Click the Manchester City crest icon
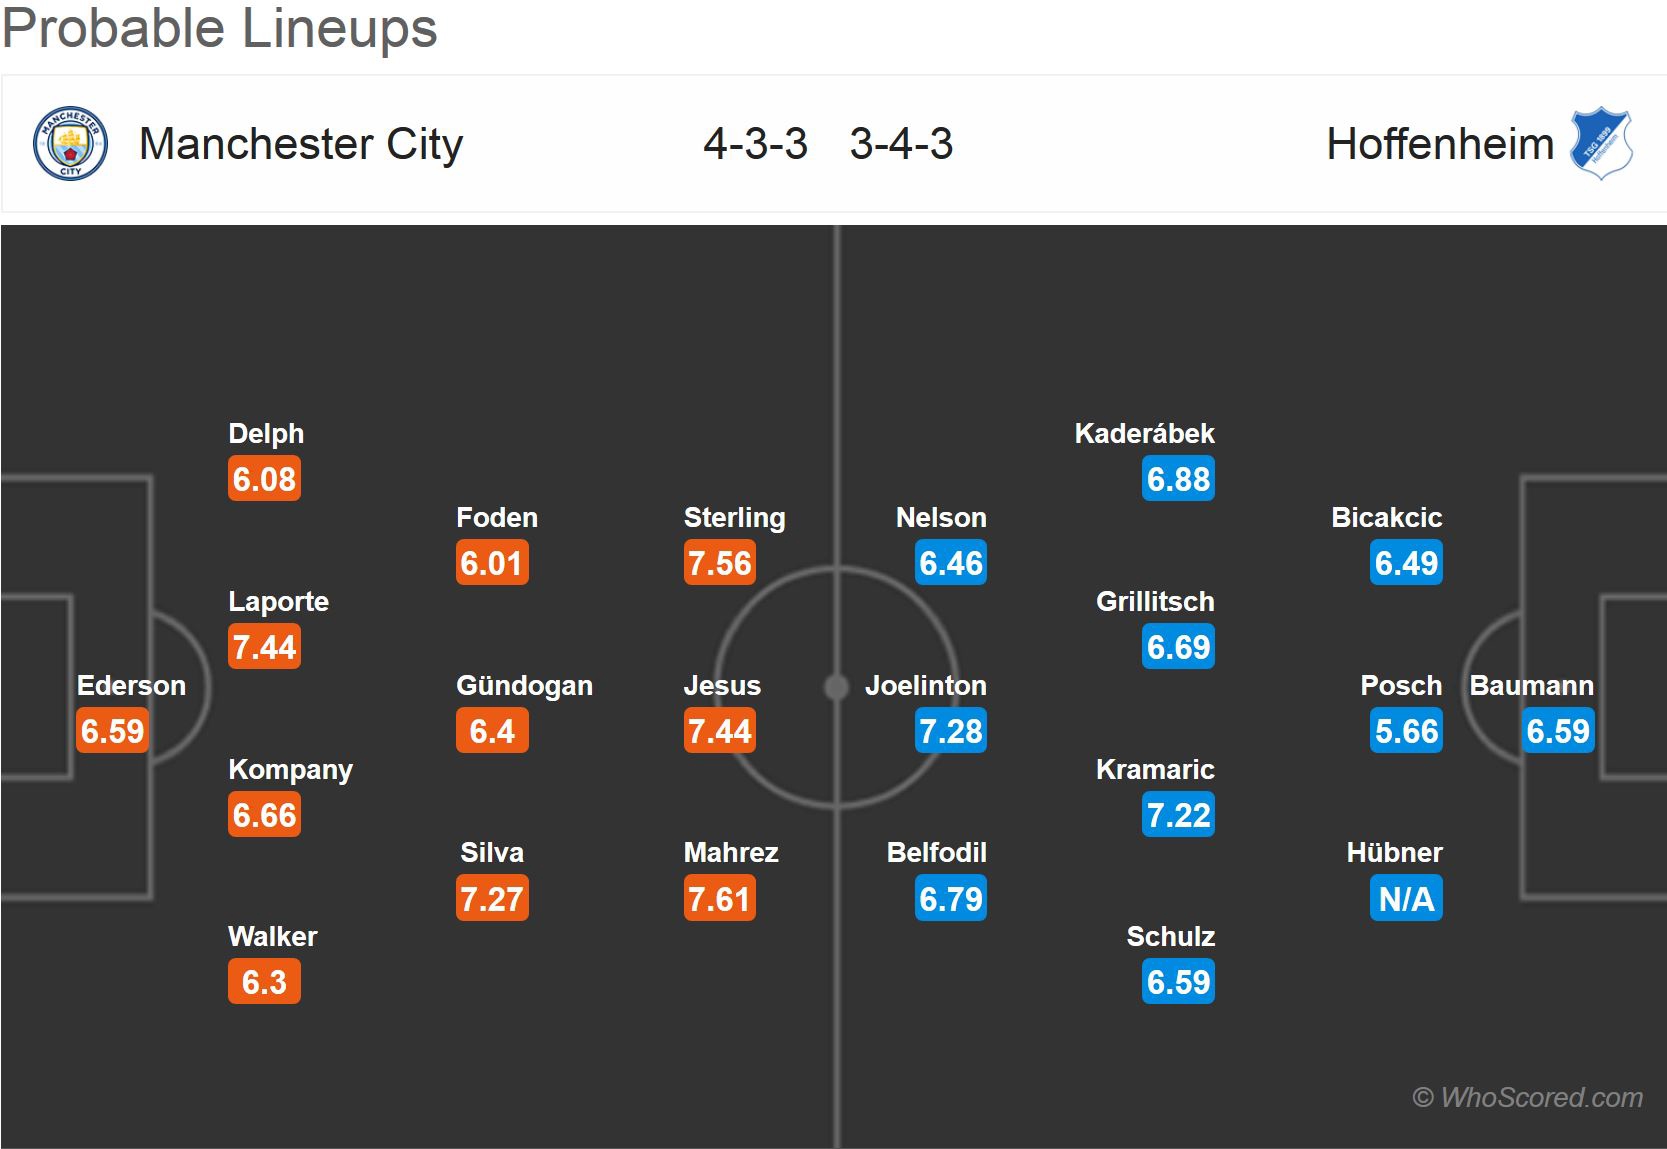1667x1149 pixels. (x=70, y=144)
